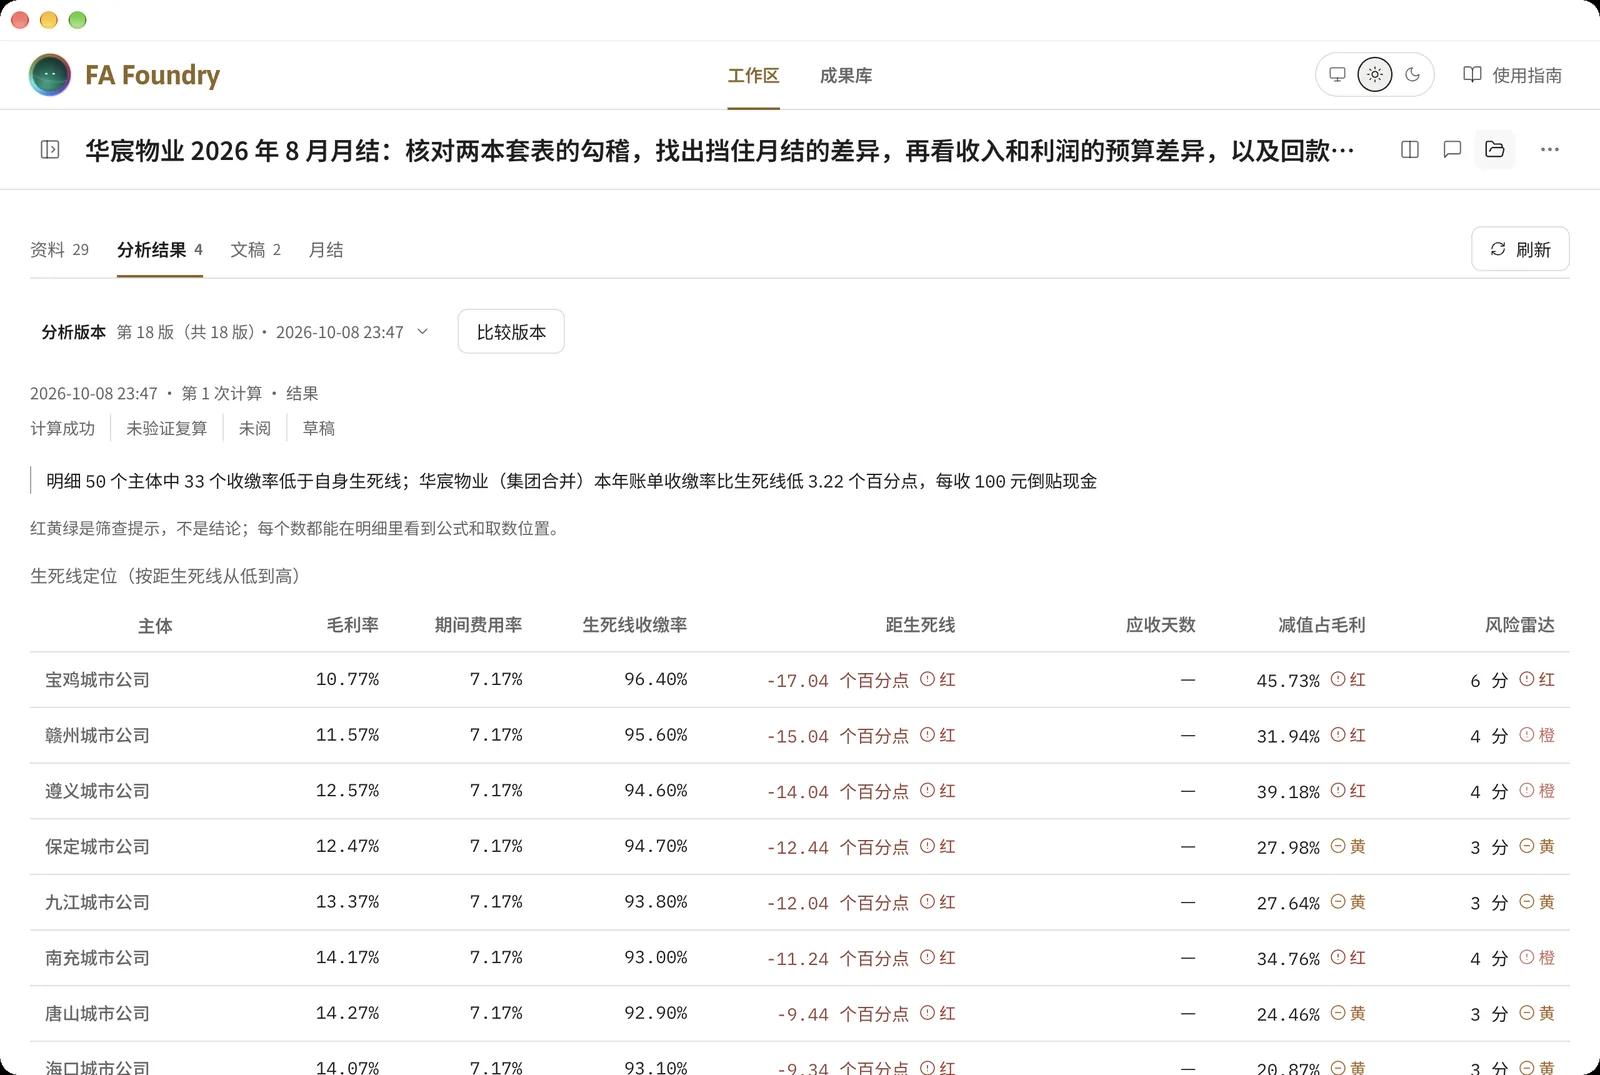This screenshot has width=1600, height=1075.
Task: Click the 未验证复算 status tag
Action: pyautogui.click(x=166, y=428)
